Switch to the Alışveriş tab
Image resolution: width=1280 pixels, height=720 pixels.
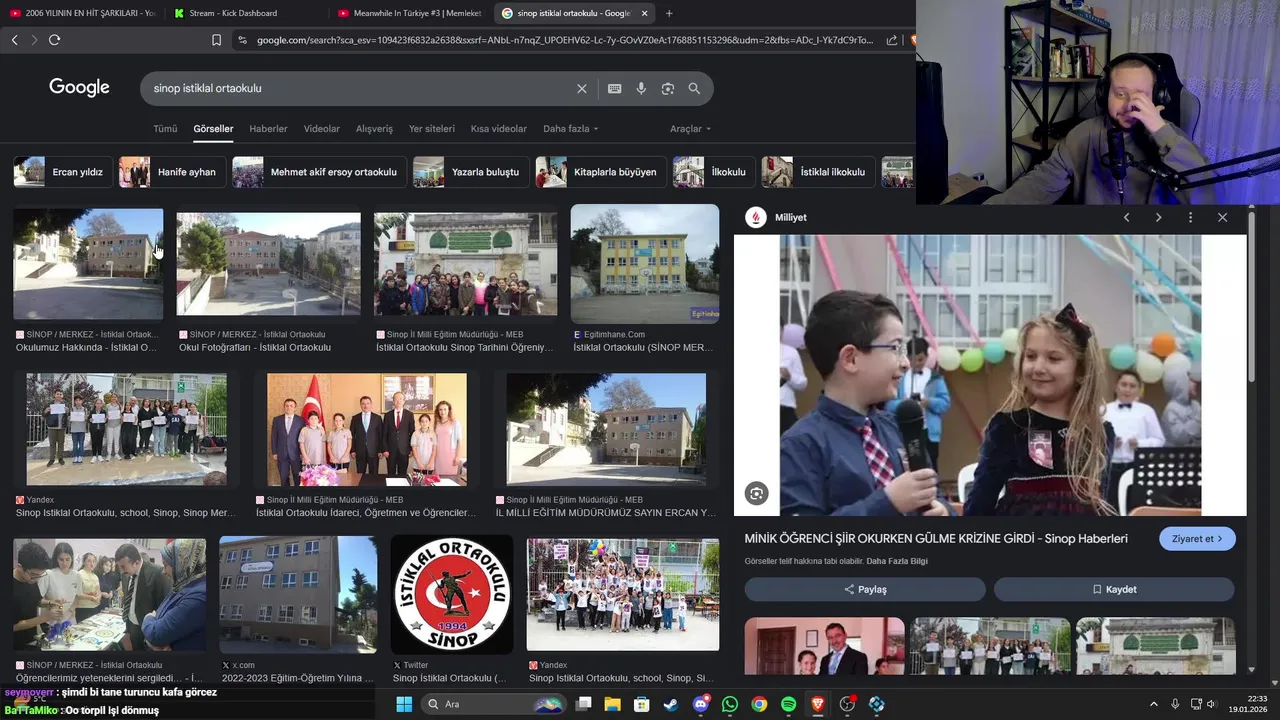pos(375,129)
